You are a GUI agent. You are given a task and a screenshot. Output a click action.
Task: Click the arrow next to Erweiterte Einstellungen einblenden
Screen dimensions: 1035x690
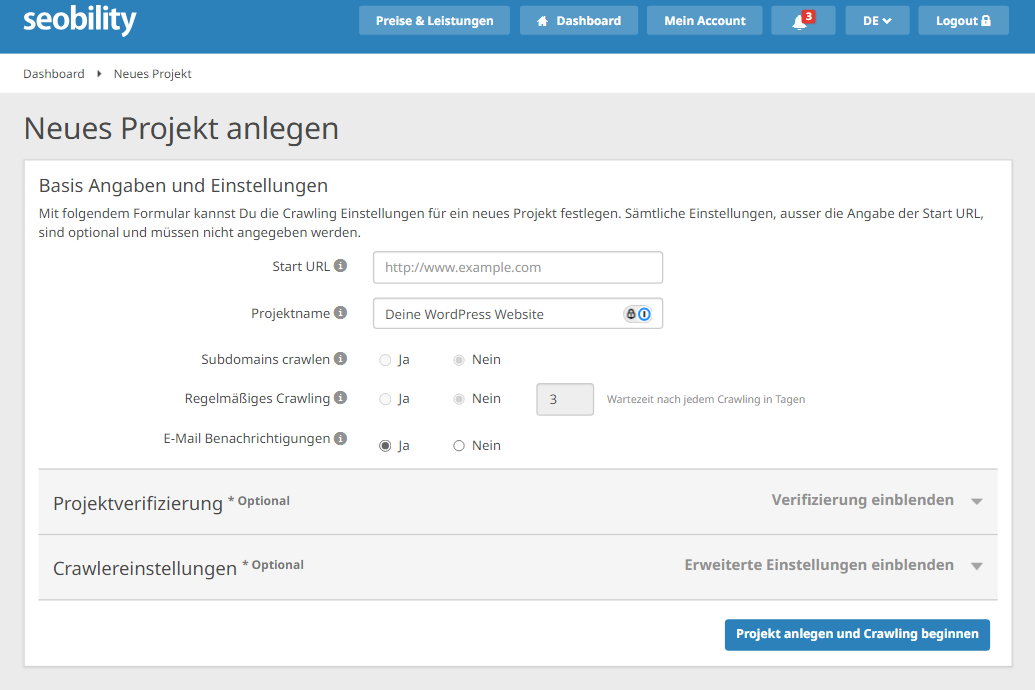(x=977, y=566)
